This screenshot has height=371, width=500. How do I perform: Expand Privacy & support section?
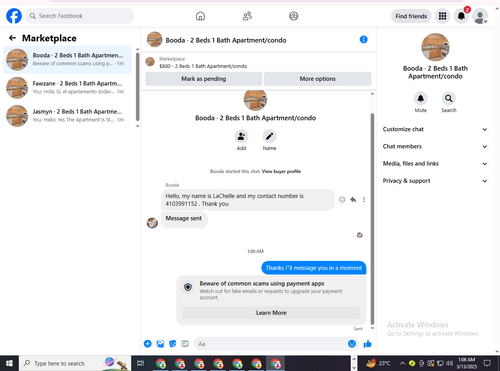[435, 181]
